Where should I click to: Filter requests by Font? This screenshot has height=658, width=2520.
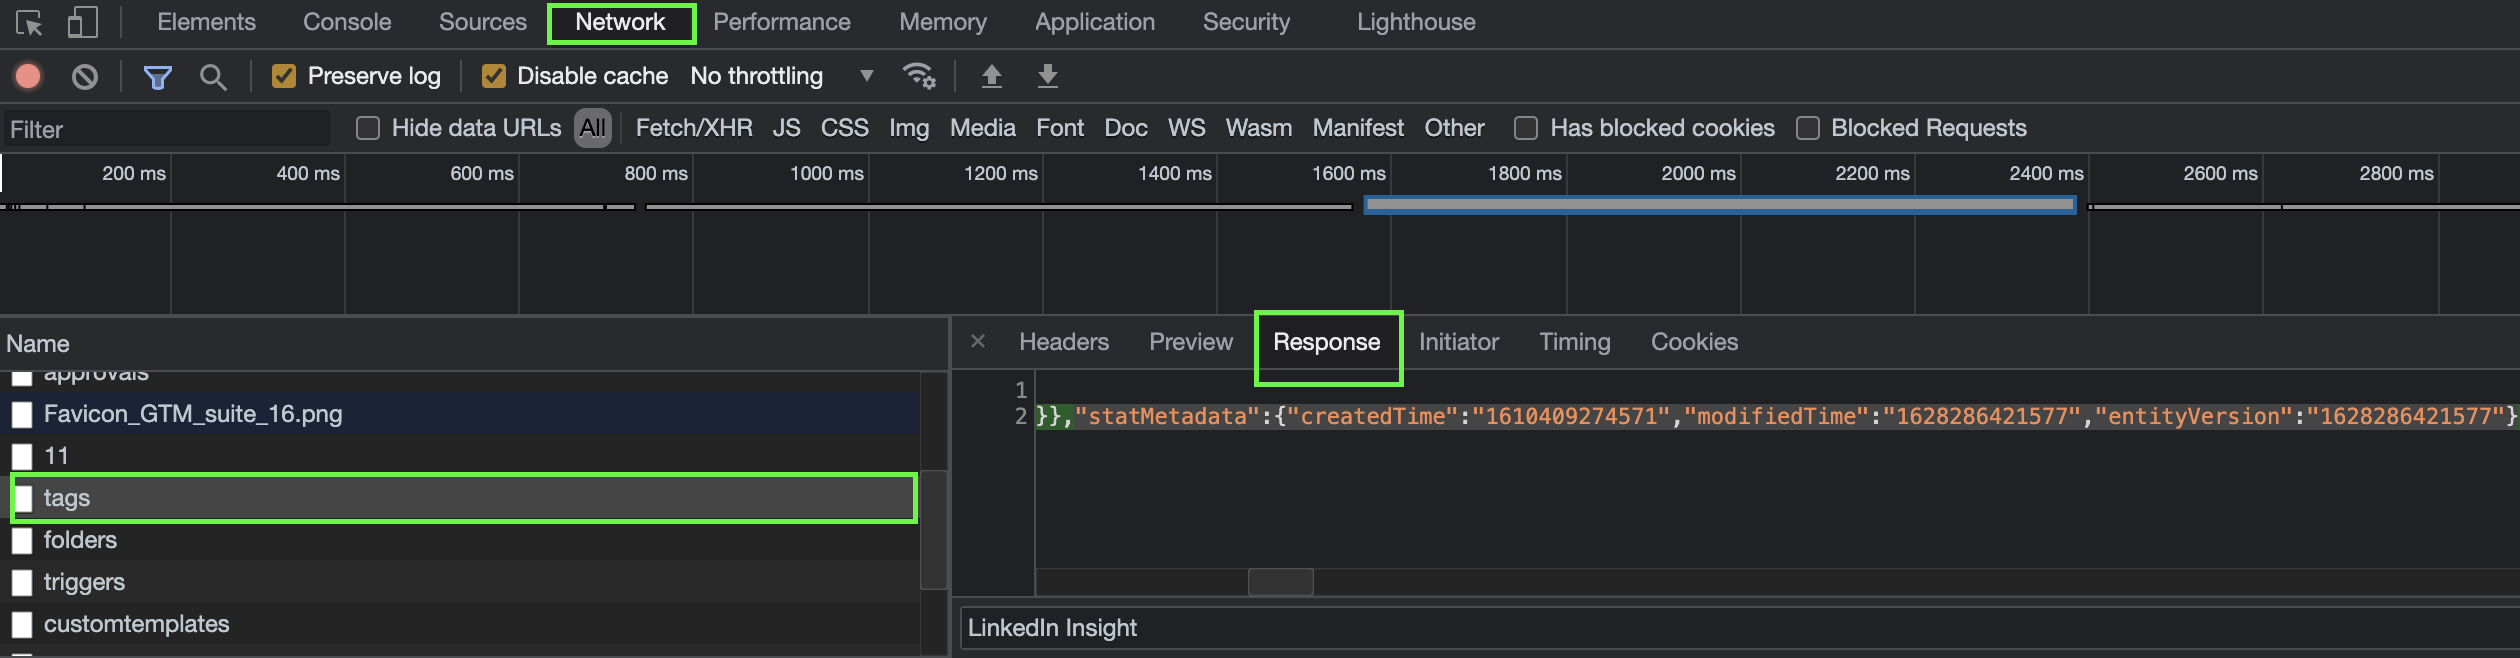[x=1060, y=128]
